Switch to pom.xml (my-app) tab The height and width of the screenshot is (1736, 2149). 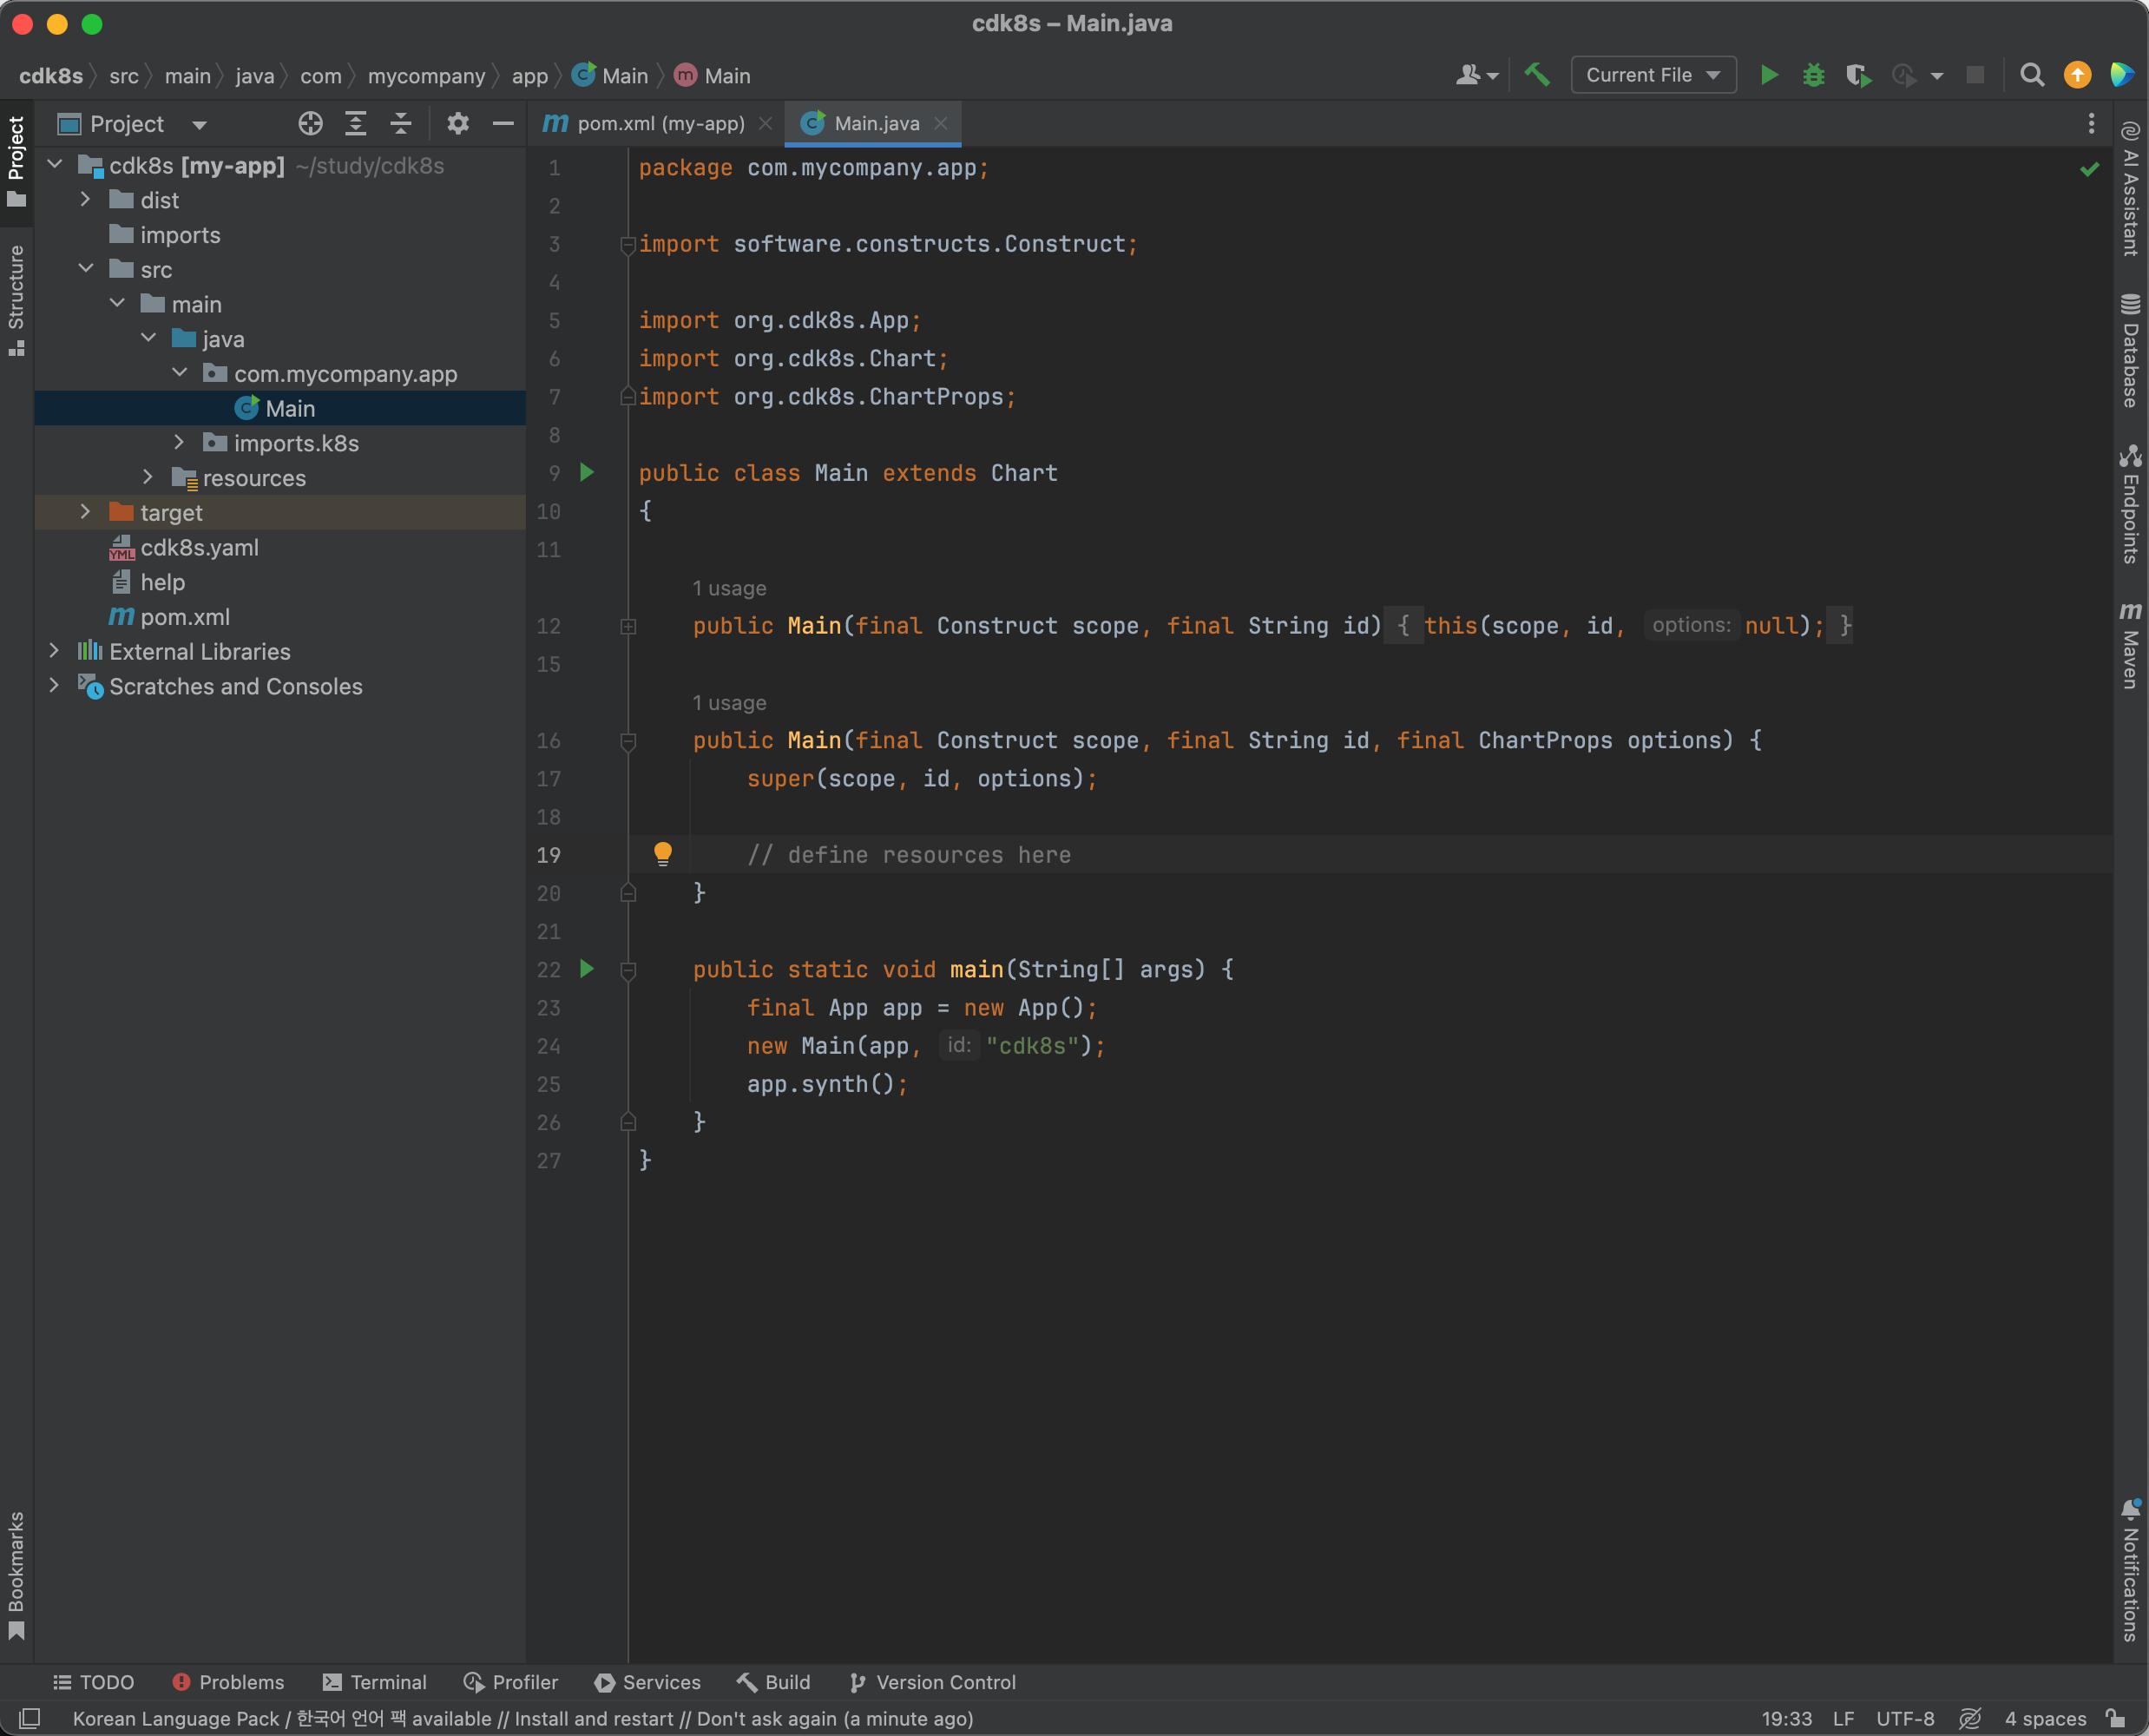pyautogui.click(x=659, y=123)
